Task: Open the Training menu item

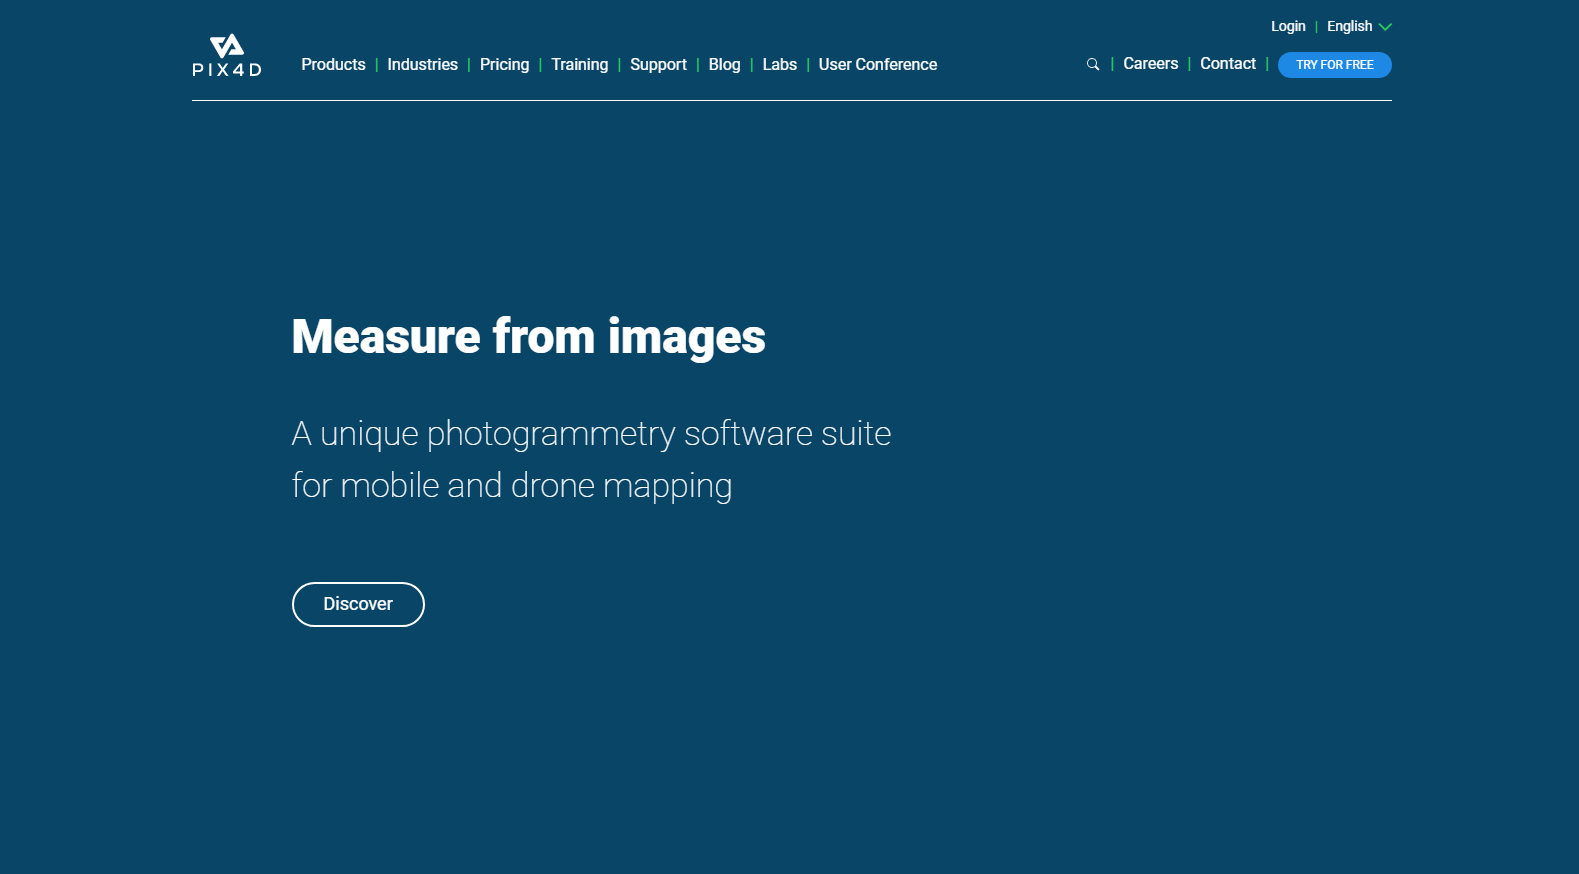Action: click(x=579, y=64)
